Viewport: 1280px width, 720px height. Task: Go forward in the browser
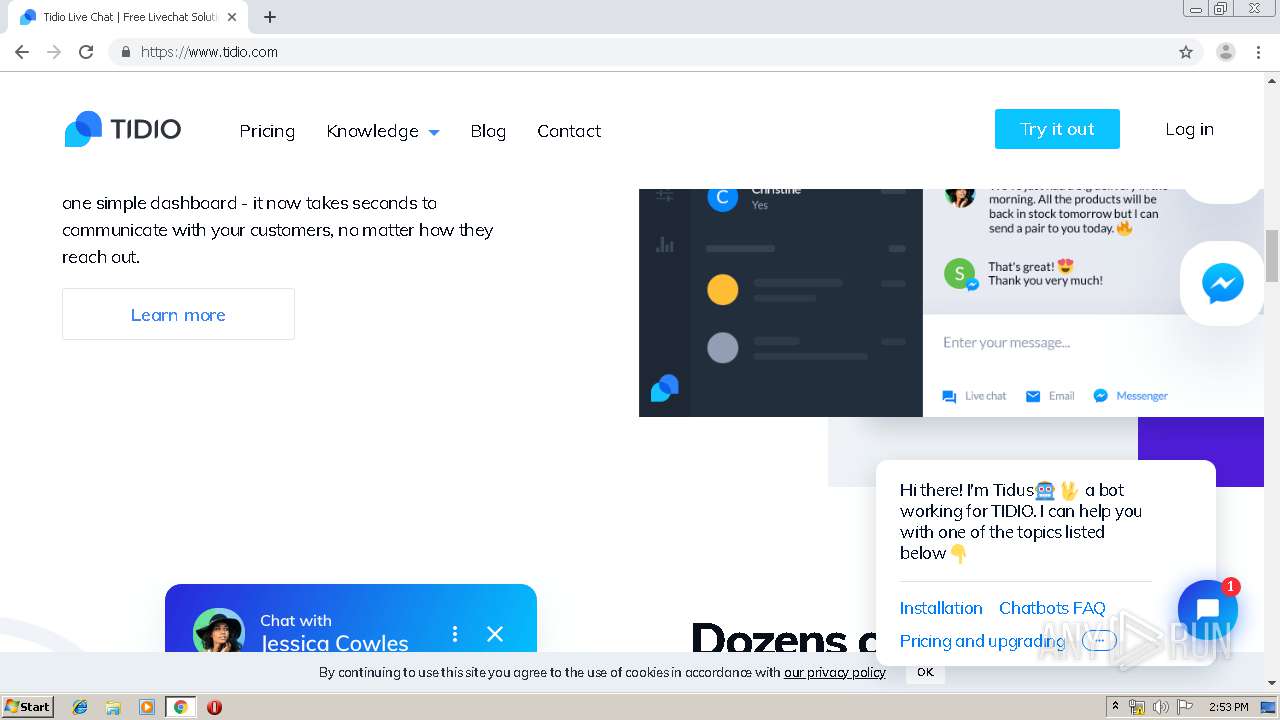pyautogui.click(x=54, y=52)
